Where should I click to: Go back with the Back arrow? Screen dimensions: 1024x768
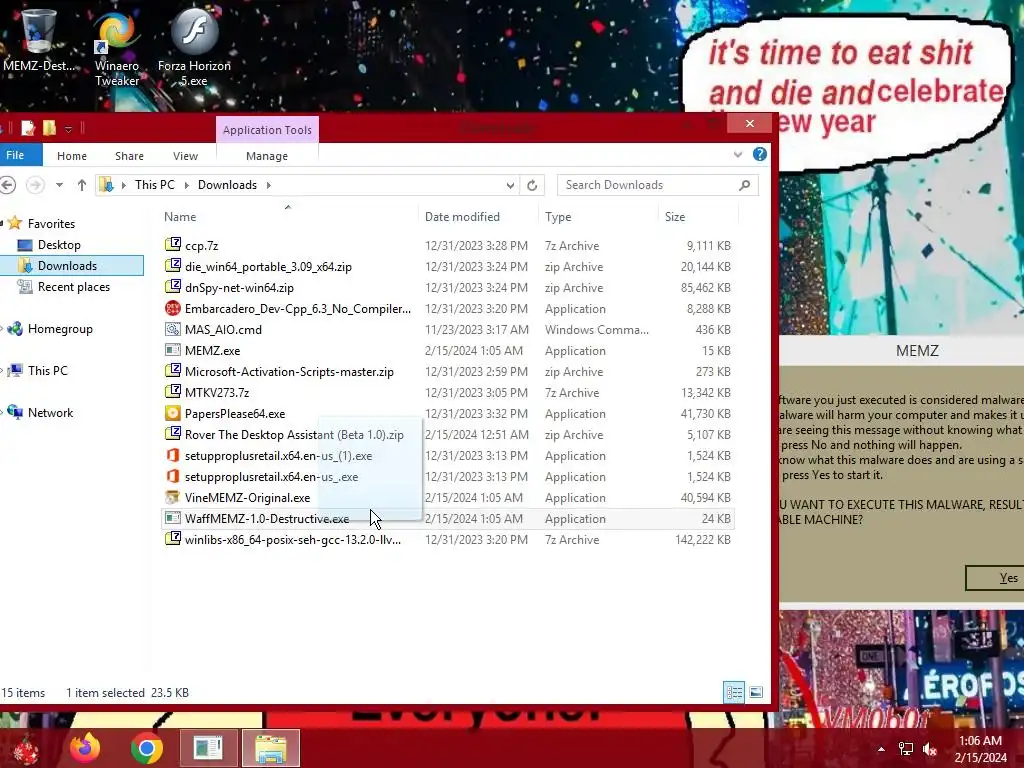(x=8, y=185)
